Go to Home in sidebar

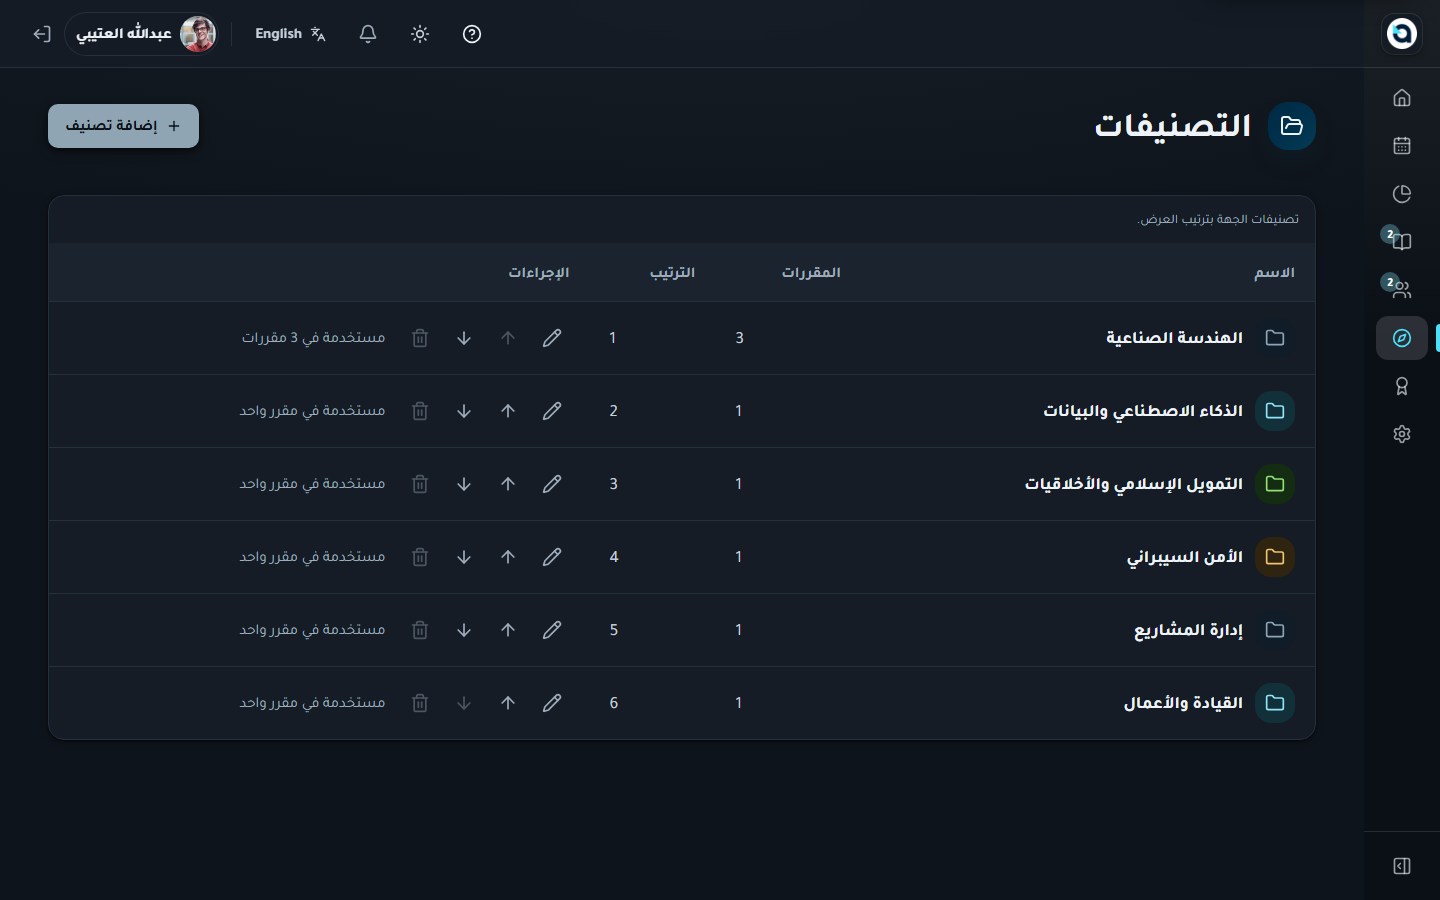click(x=1402, y=98)
